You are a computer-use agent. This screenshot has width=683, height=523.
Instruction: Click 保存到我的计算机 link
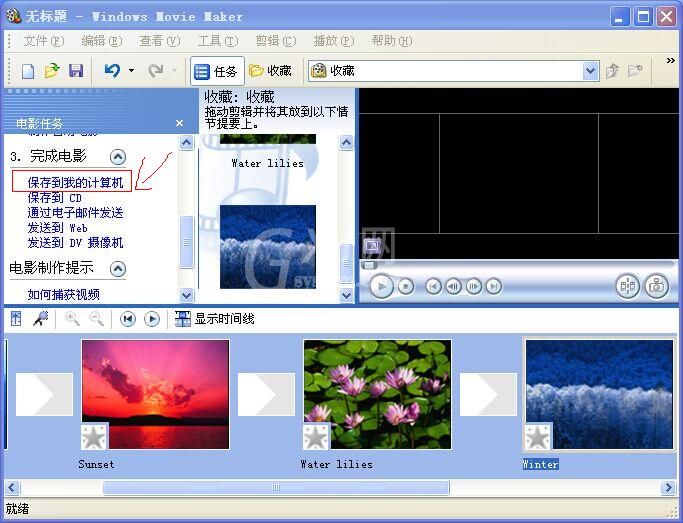tap(75, 182)
